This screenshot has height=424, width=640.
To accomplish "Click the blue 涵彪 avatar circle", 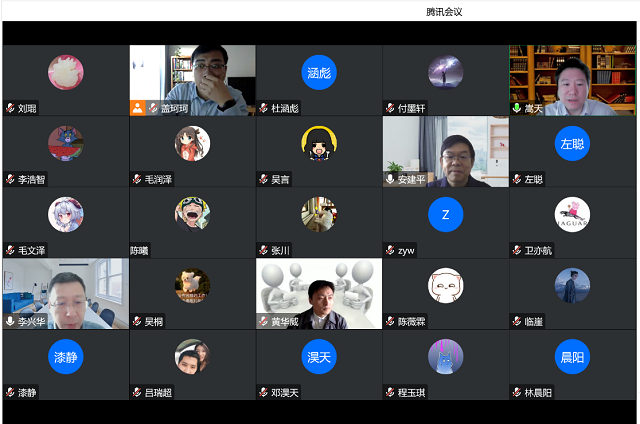I will point(319,72).
